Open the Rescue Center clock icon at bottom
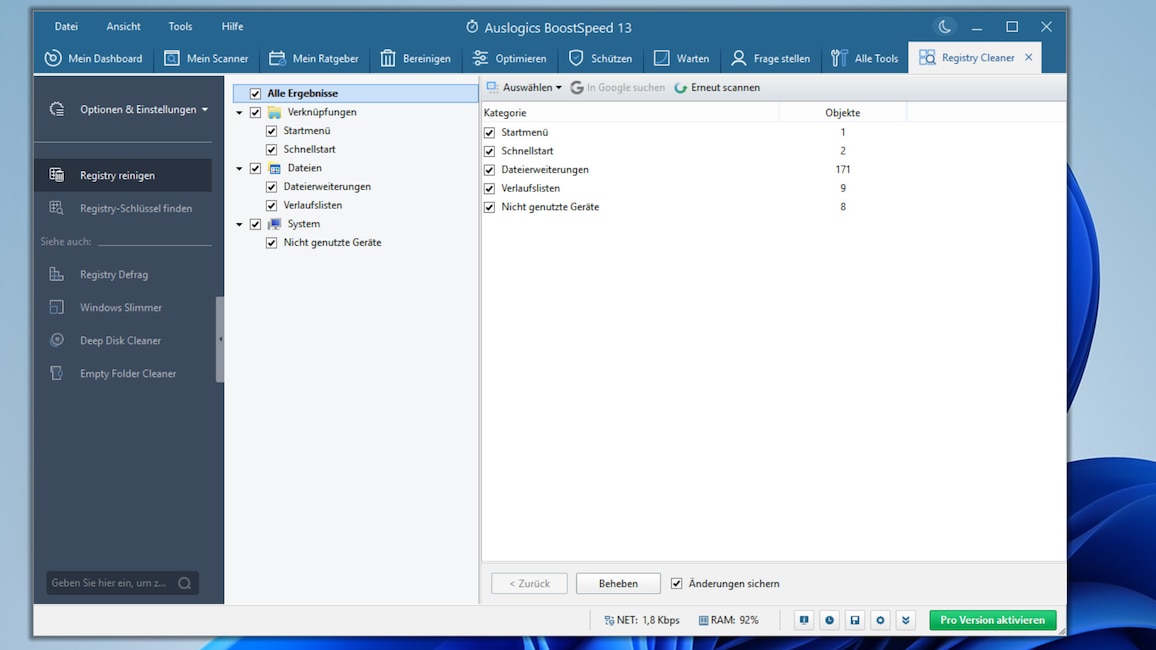This screenshot has width=1156, height=650. [x=829, y=620]
